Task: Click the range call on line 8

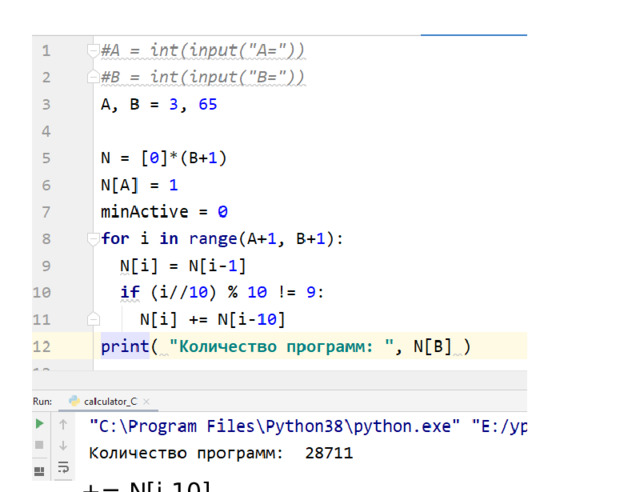Action: (x=213, y=239)
